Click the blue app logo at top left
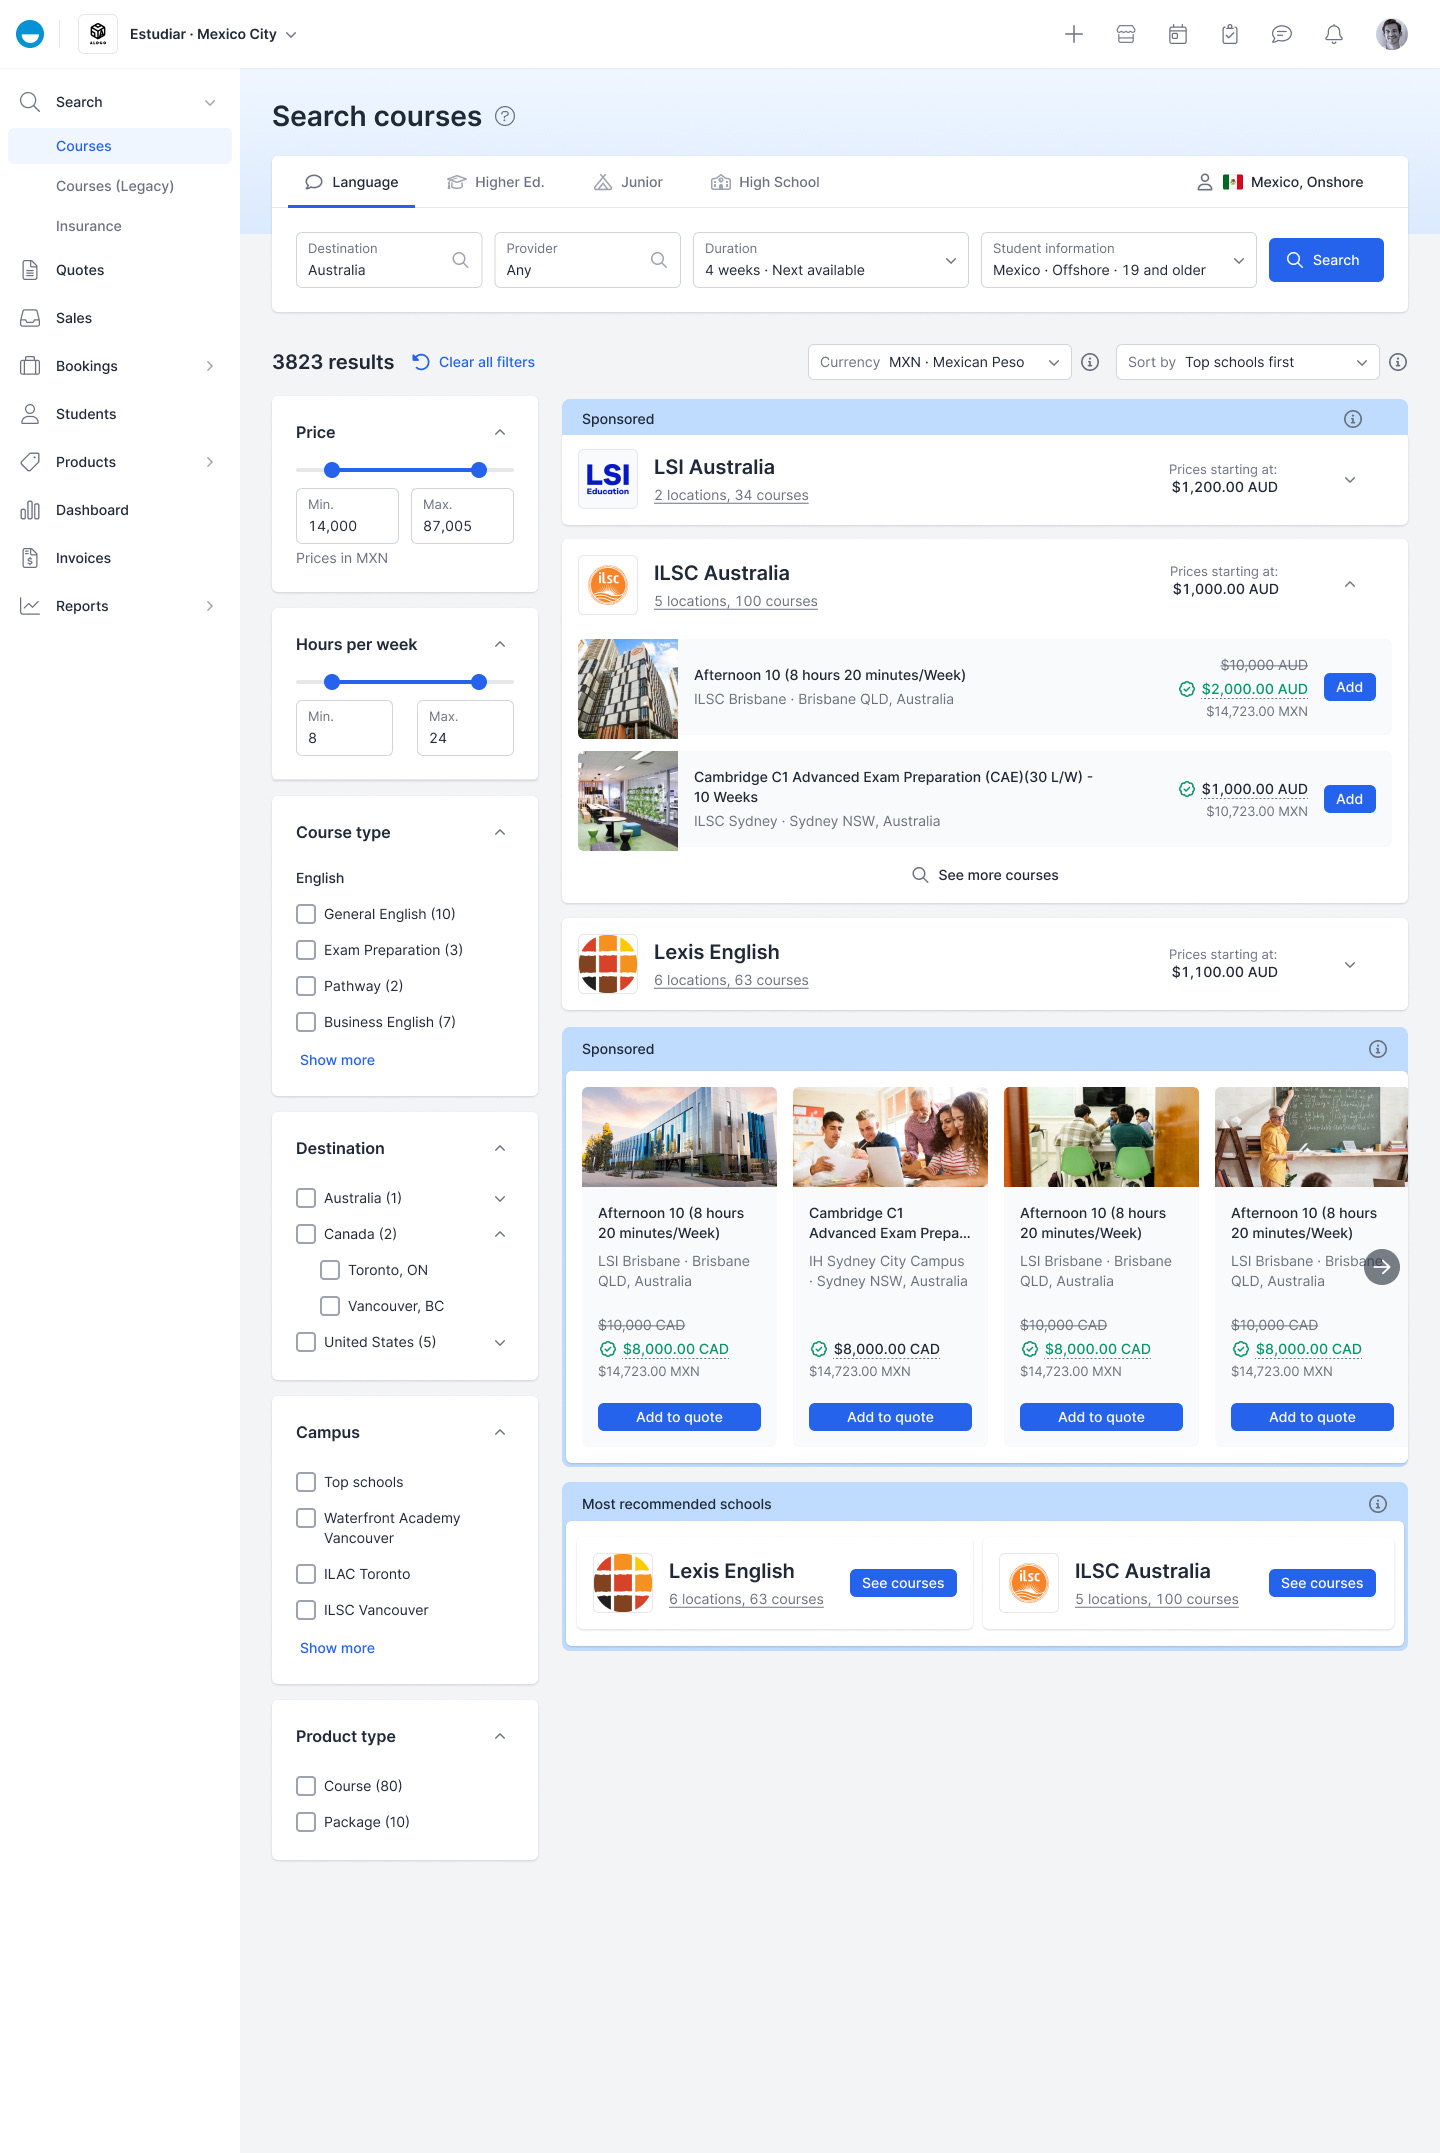 (x=30, y=34)
